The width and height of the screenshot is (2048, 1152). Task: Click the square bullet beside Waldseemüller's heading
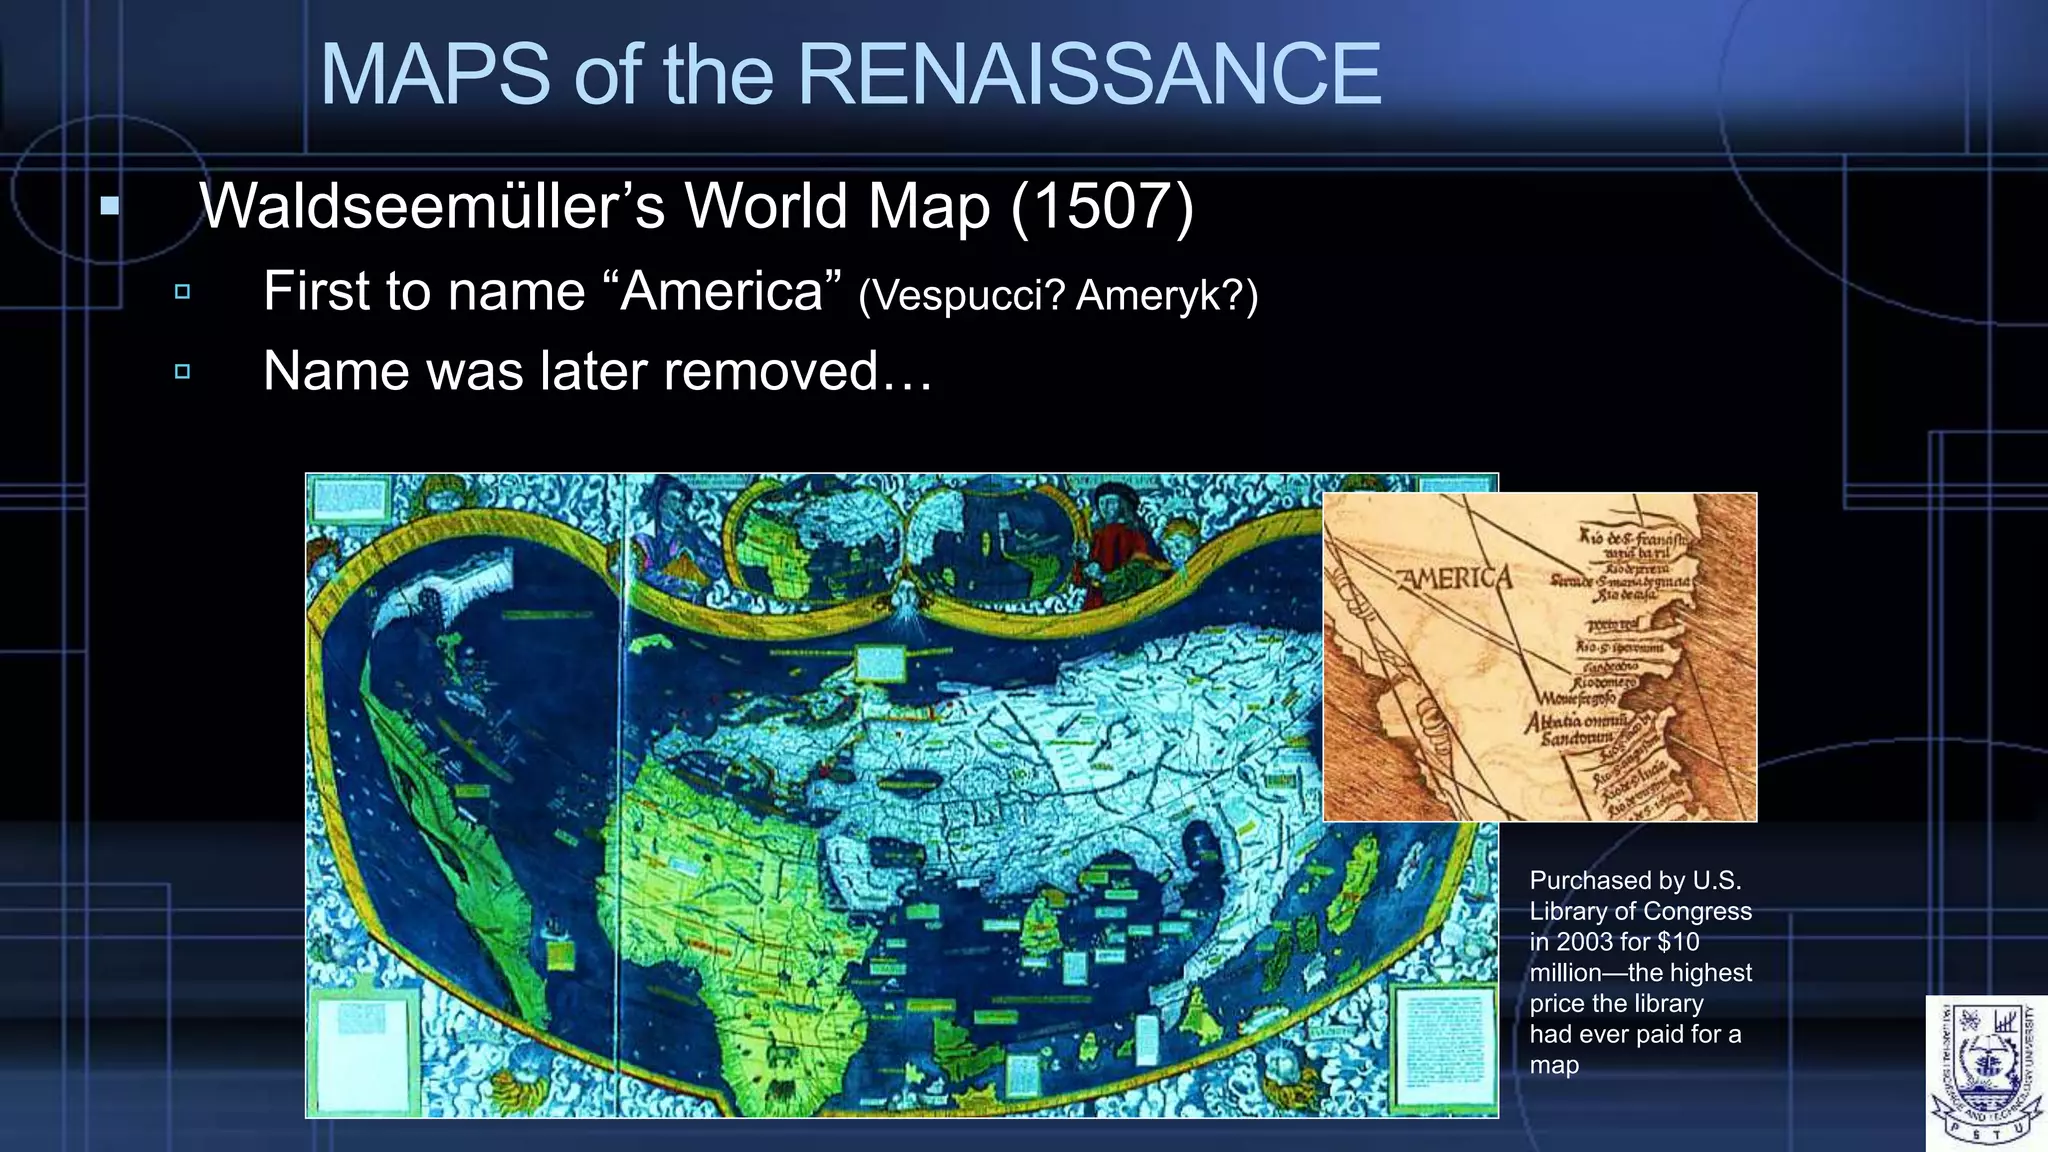(110, 207)
